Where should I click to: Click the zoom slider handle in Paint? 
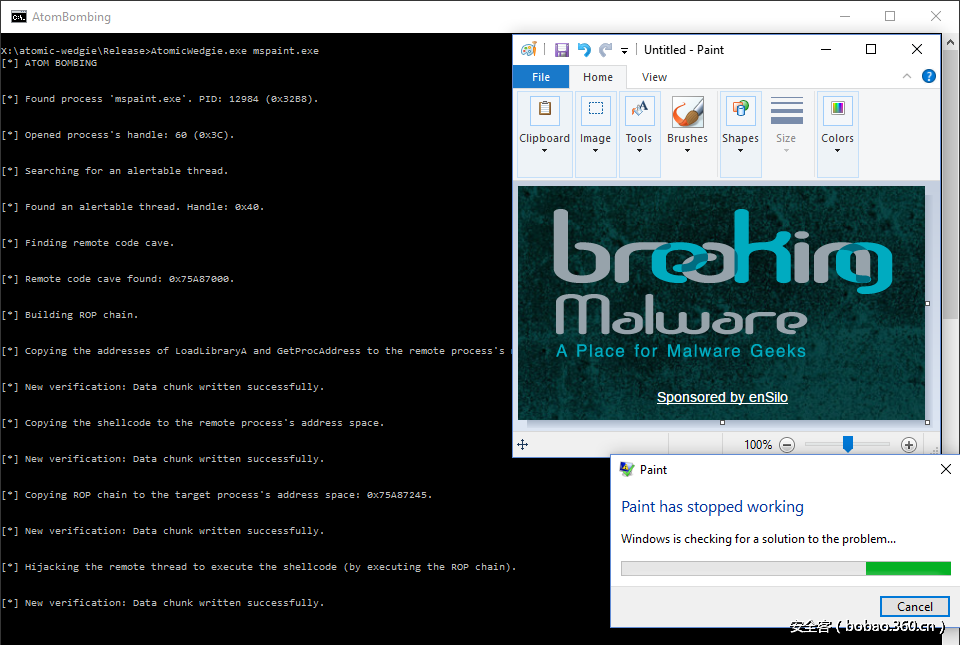coord(848,444)
